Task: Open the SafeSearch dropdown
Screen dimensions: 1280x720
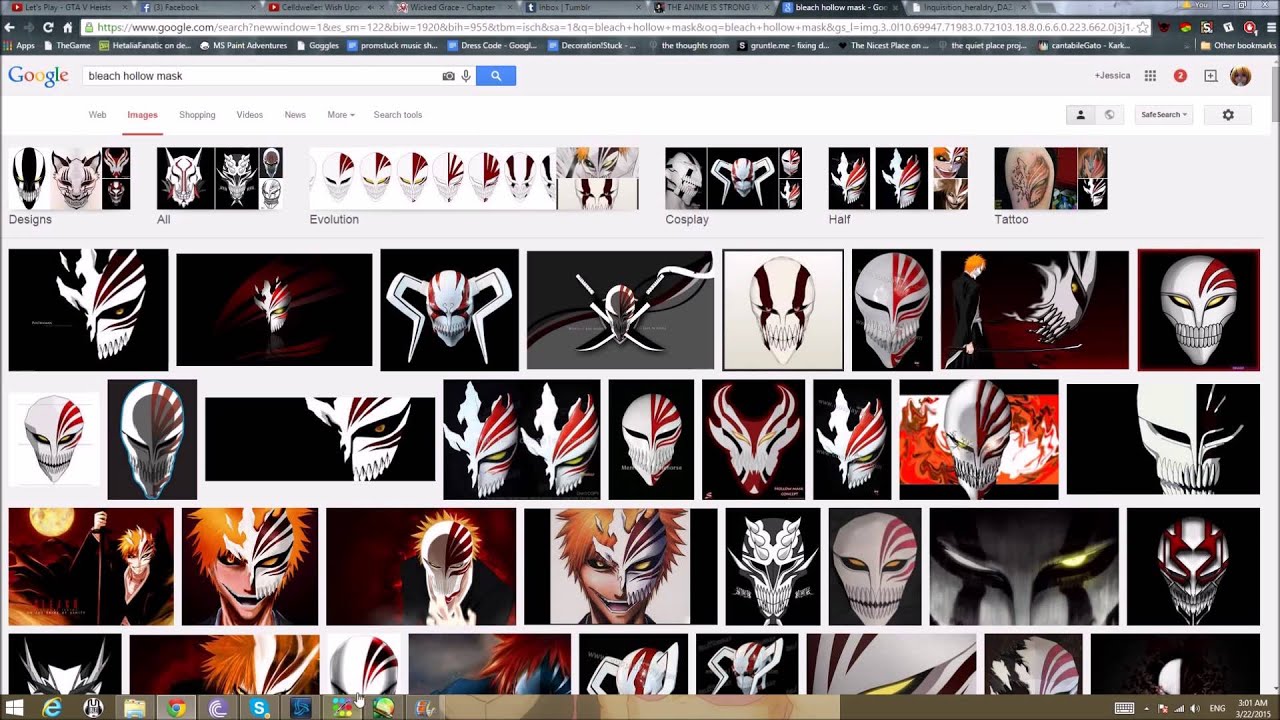Action: tap(1164, 115)
